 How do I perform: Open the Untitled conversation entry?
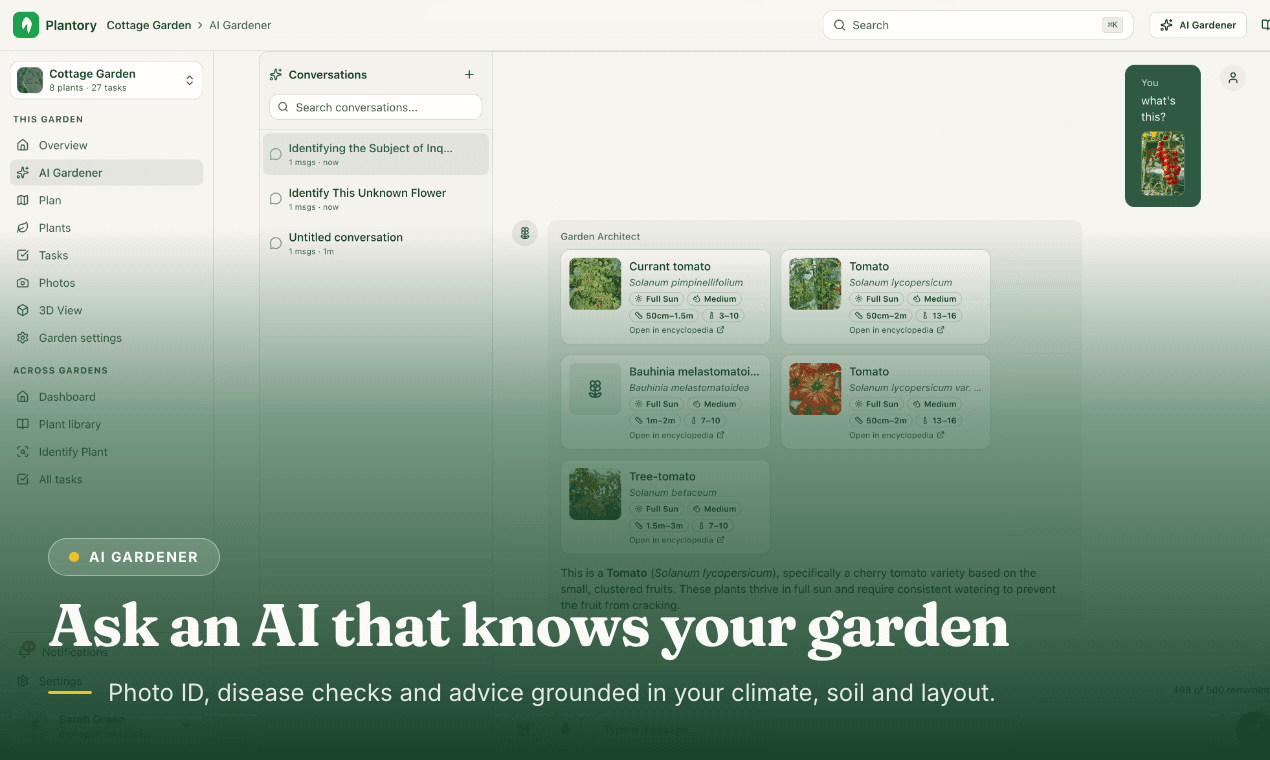pyautogui.click(x=376, y=243)
